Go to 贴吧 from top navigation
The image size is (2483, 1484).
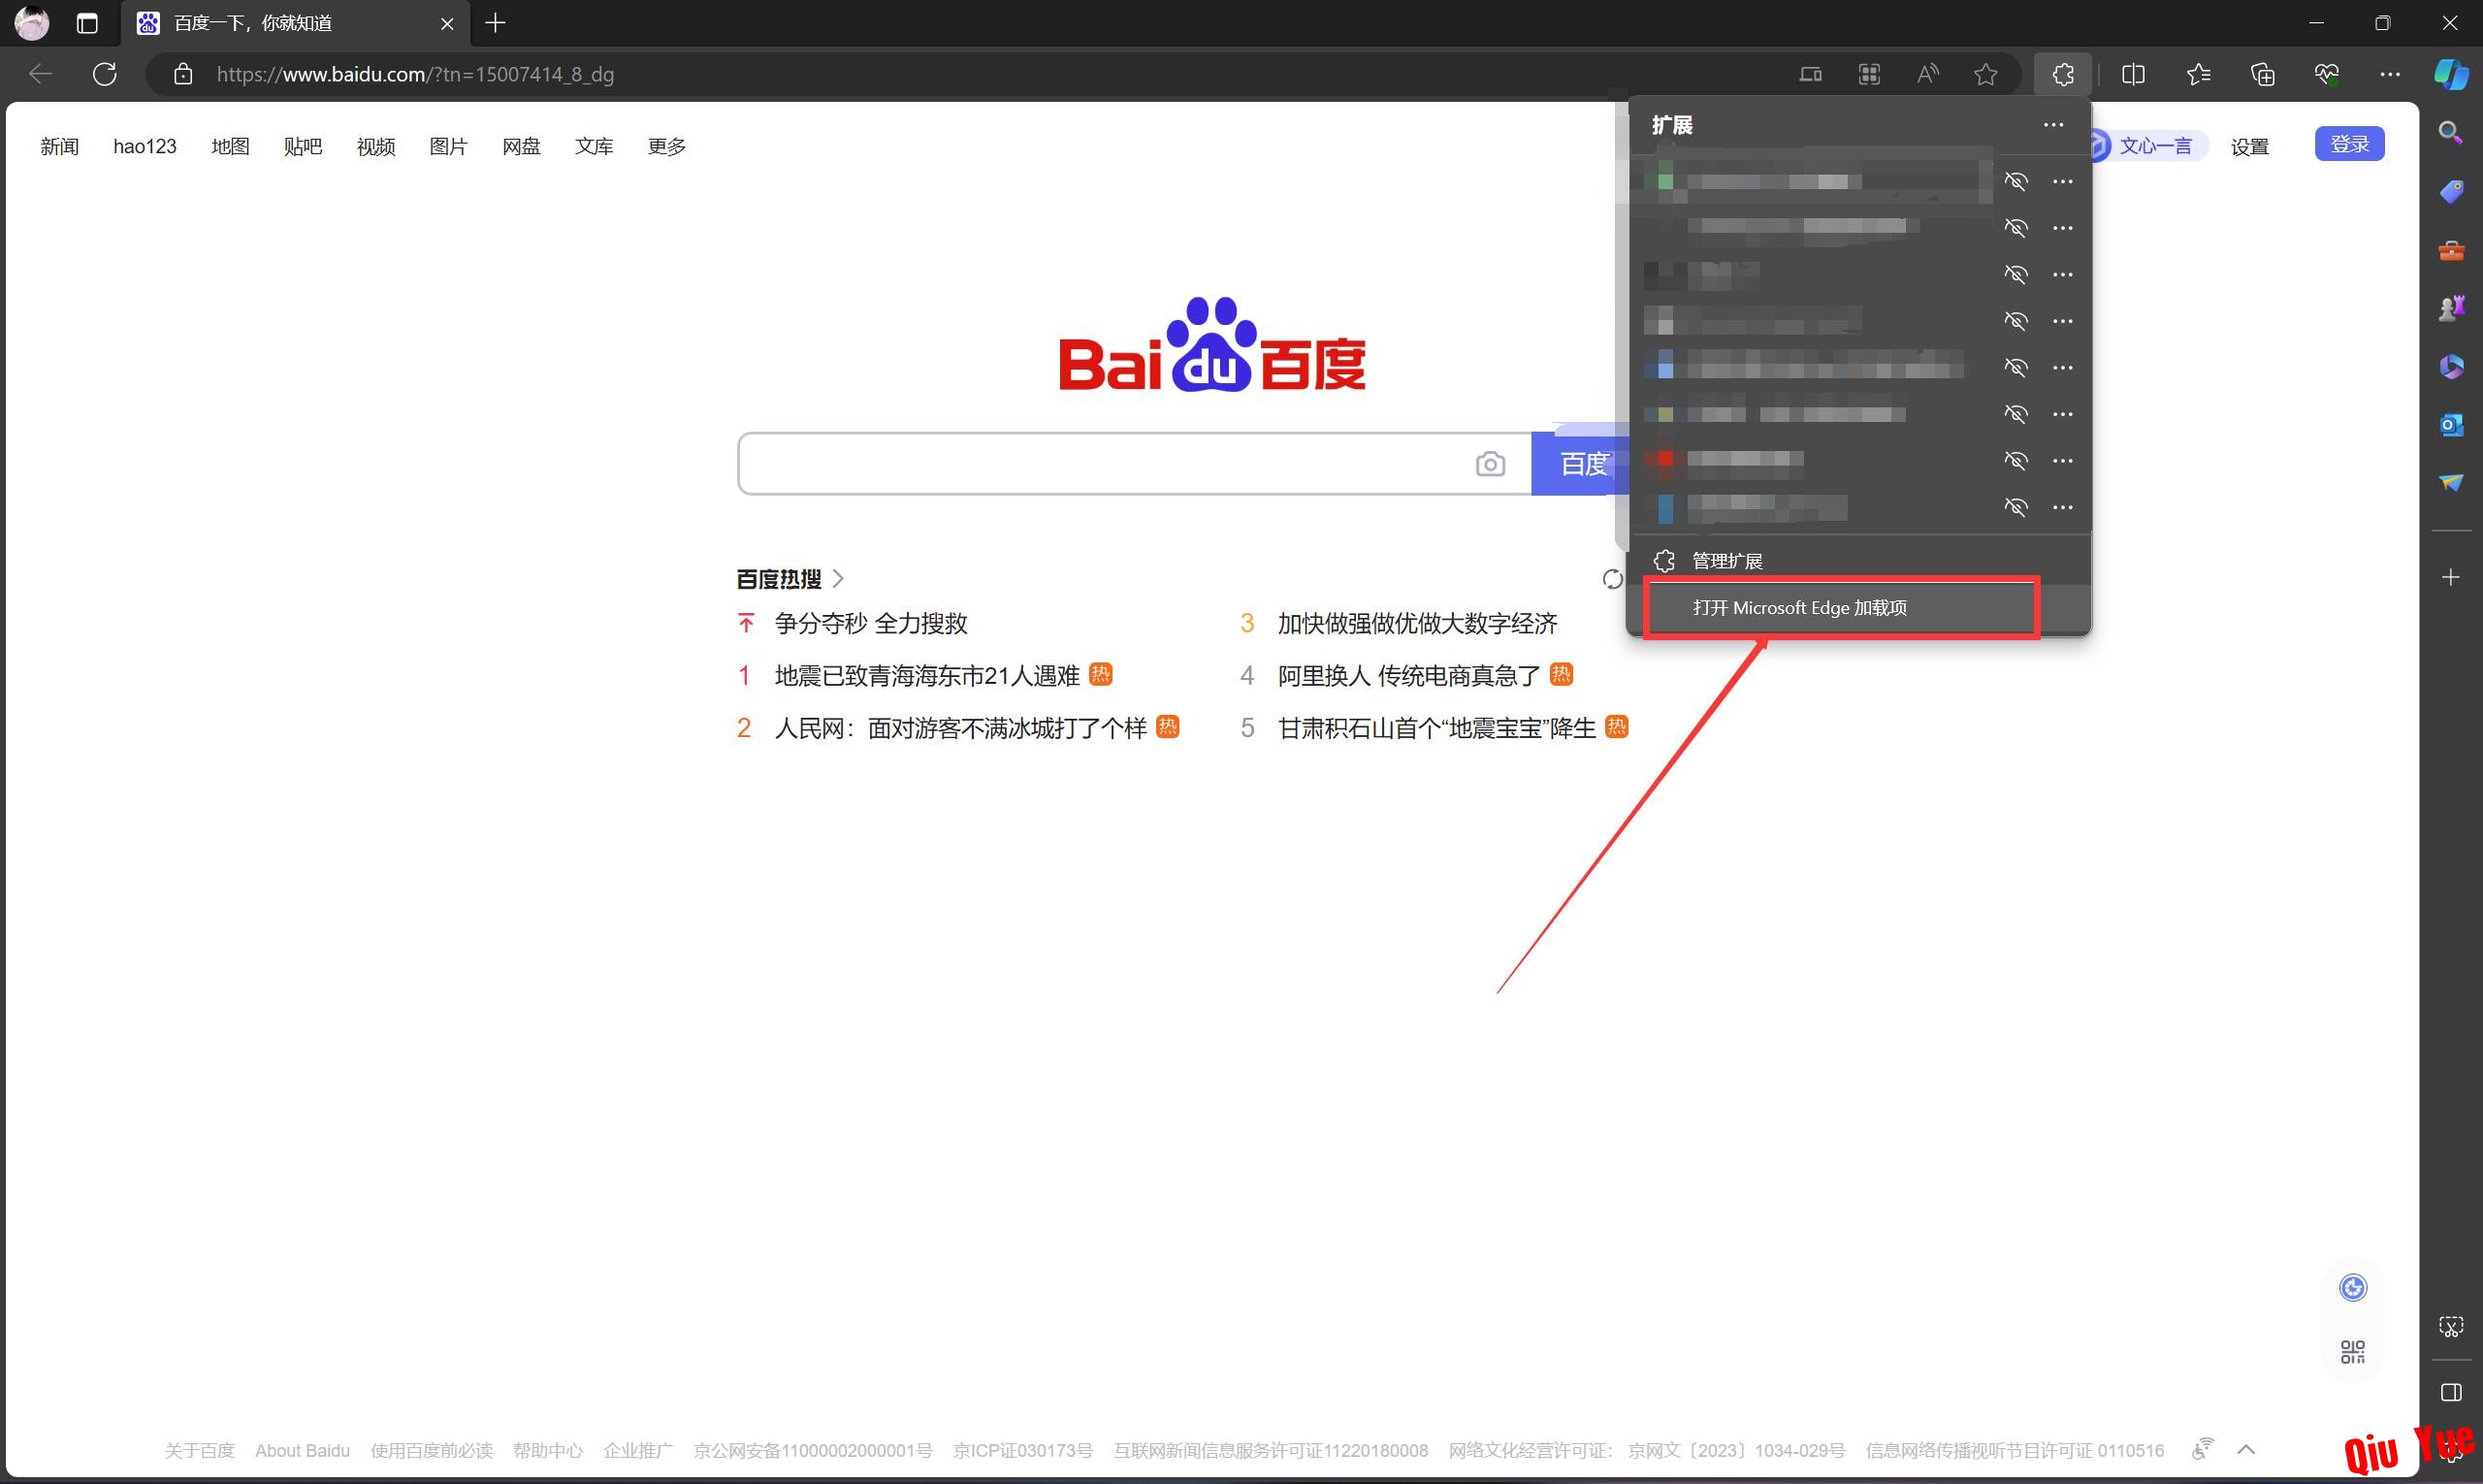coord(303,147)
